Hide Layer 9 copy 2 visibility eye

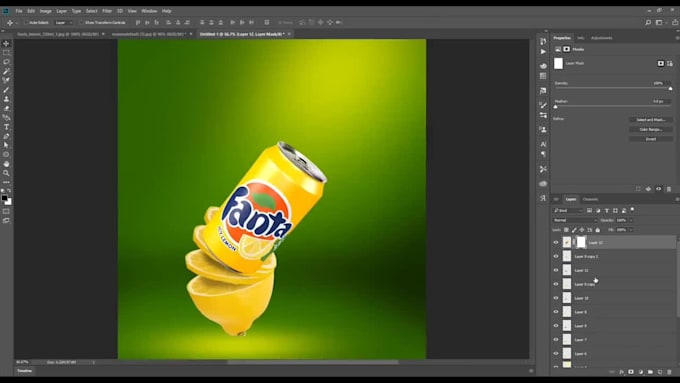pos(556,256)
